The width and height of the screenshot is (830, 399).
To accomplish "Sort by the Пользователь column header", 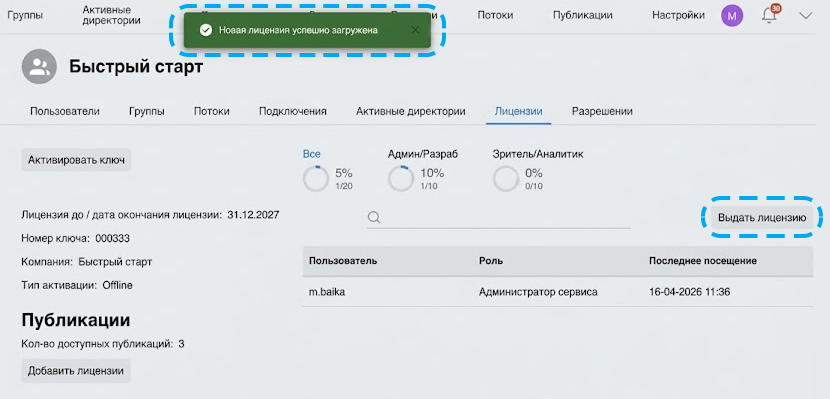I will pyautogui.click(x=343, y=260).
